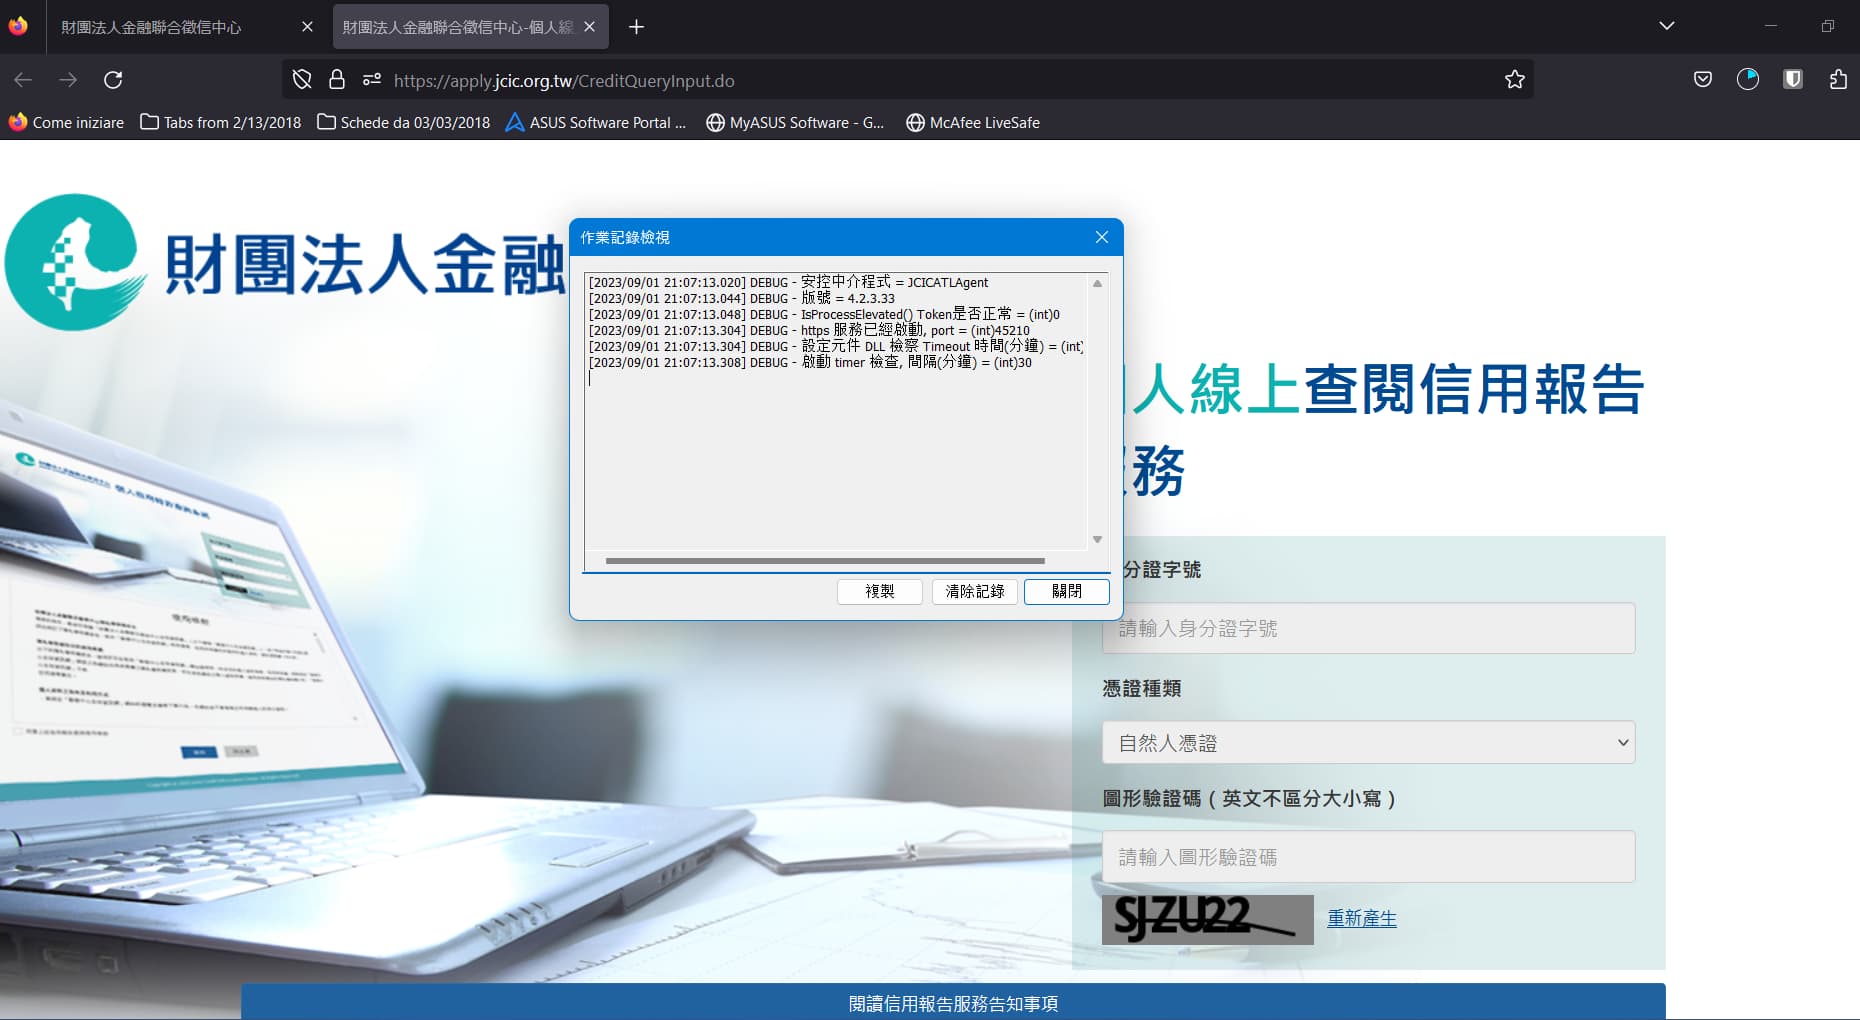1860x1020 pixels.
Task: Expand the list all tabs chevron
Action: (x=1666, y=26)
